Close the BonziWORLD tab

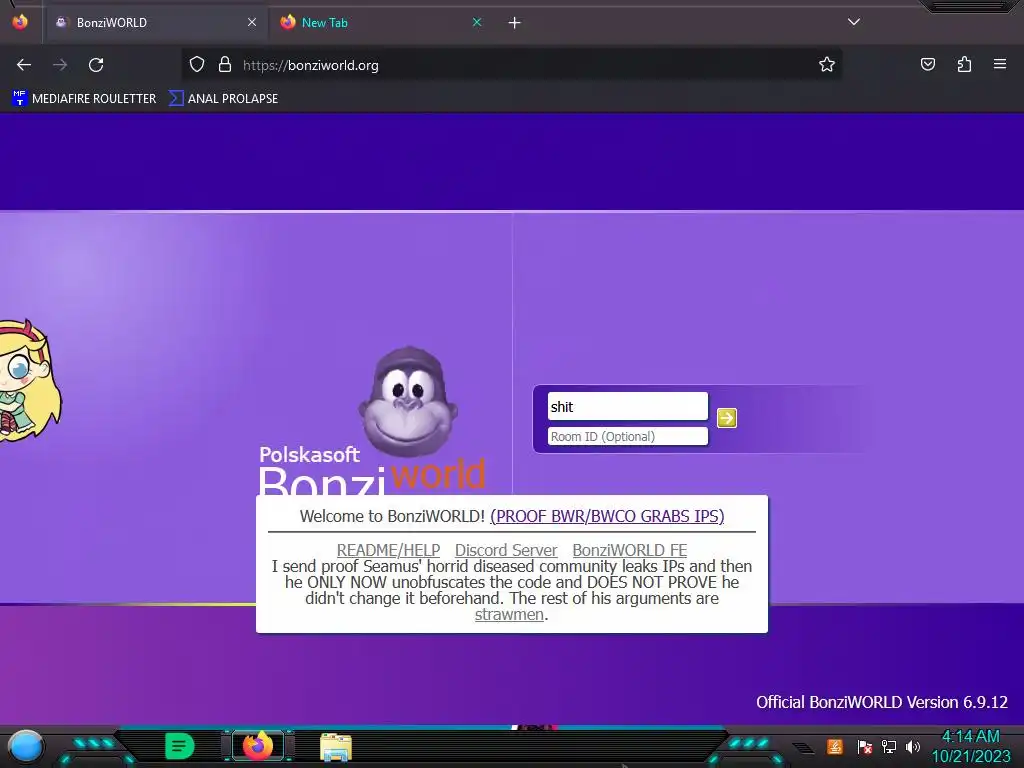(x=252, y=22)
